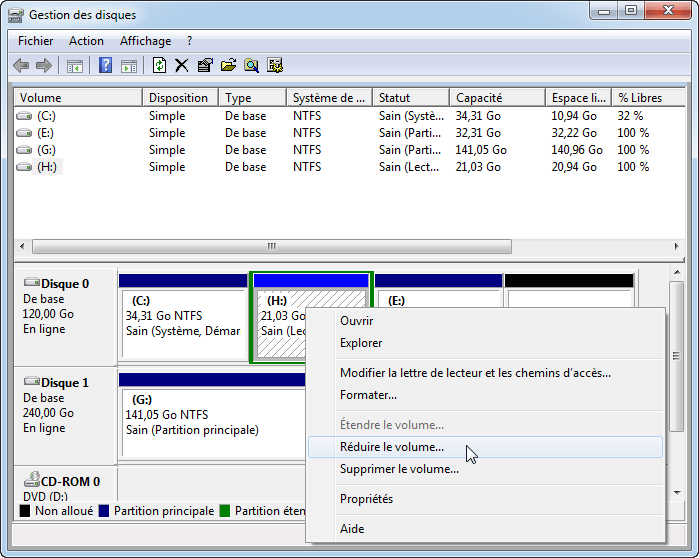Click the Help question mark toolbar icon
Screen dimensions: 699x558
point(105,66)
